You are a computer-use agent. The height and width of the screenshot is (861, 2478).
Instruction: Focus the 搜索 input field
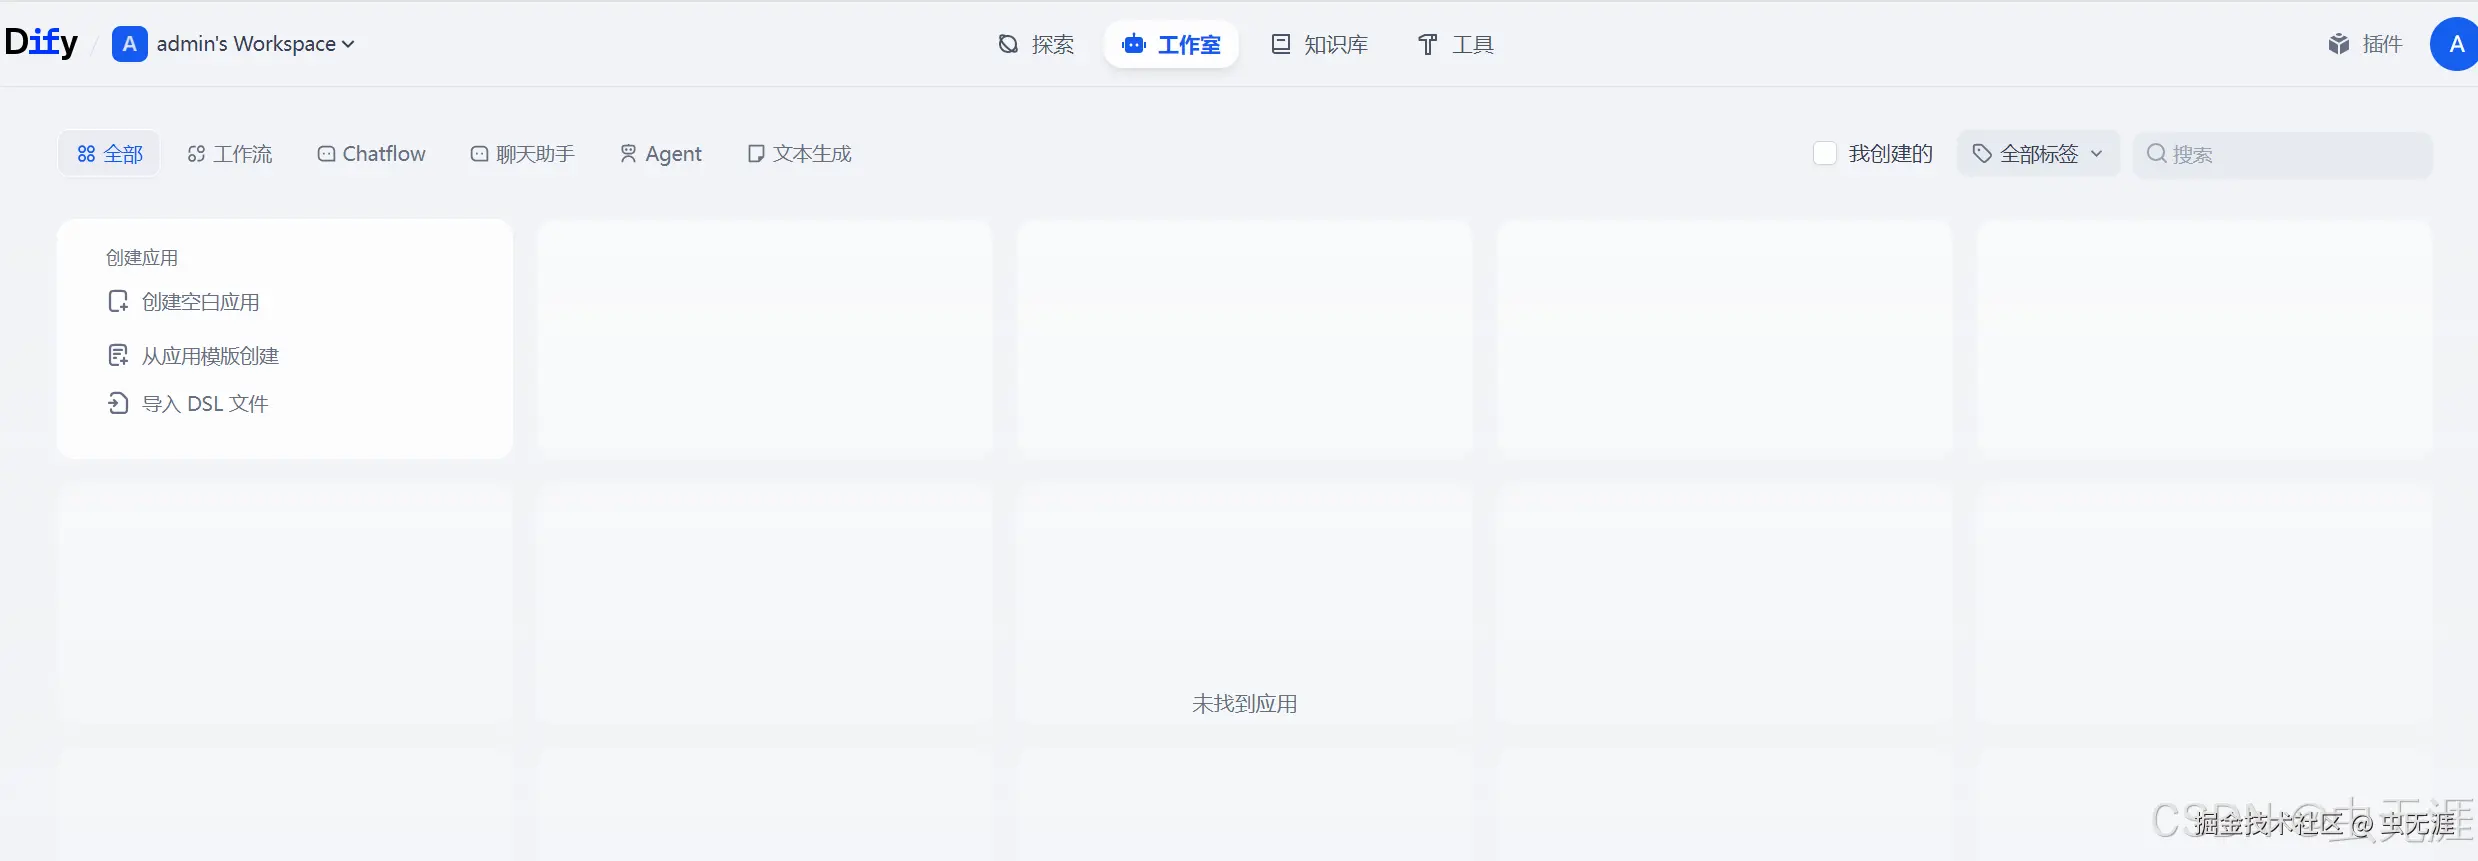click(x=2283, y=155)
